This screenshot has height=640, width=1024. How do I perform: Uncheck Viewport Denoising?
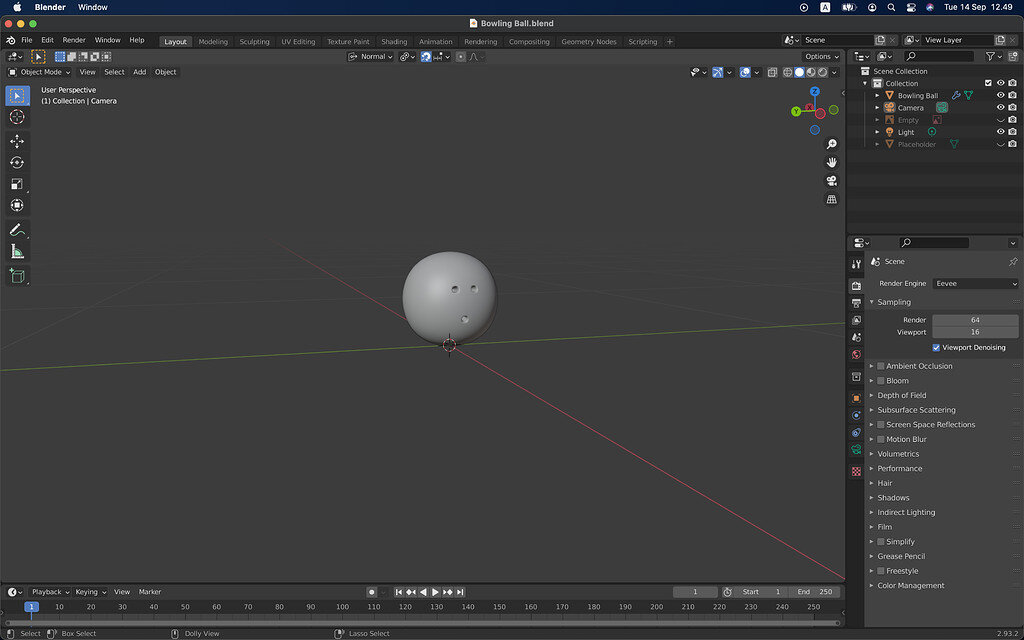pyautogui.click(x=937, y=347)
